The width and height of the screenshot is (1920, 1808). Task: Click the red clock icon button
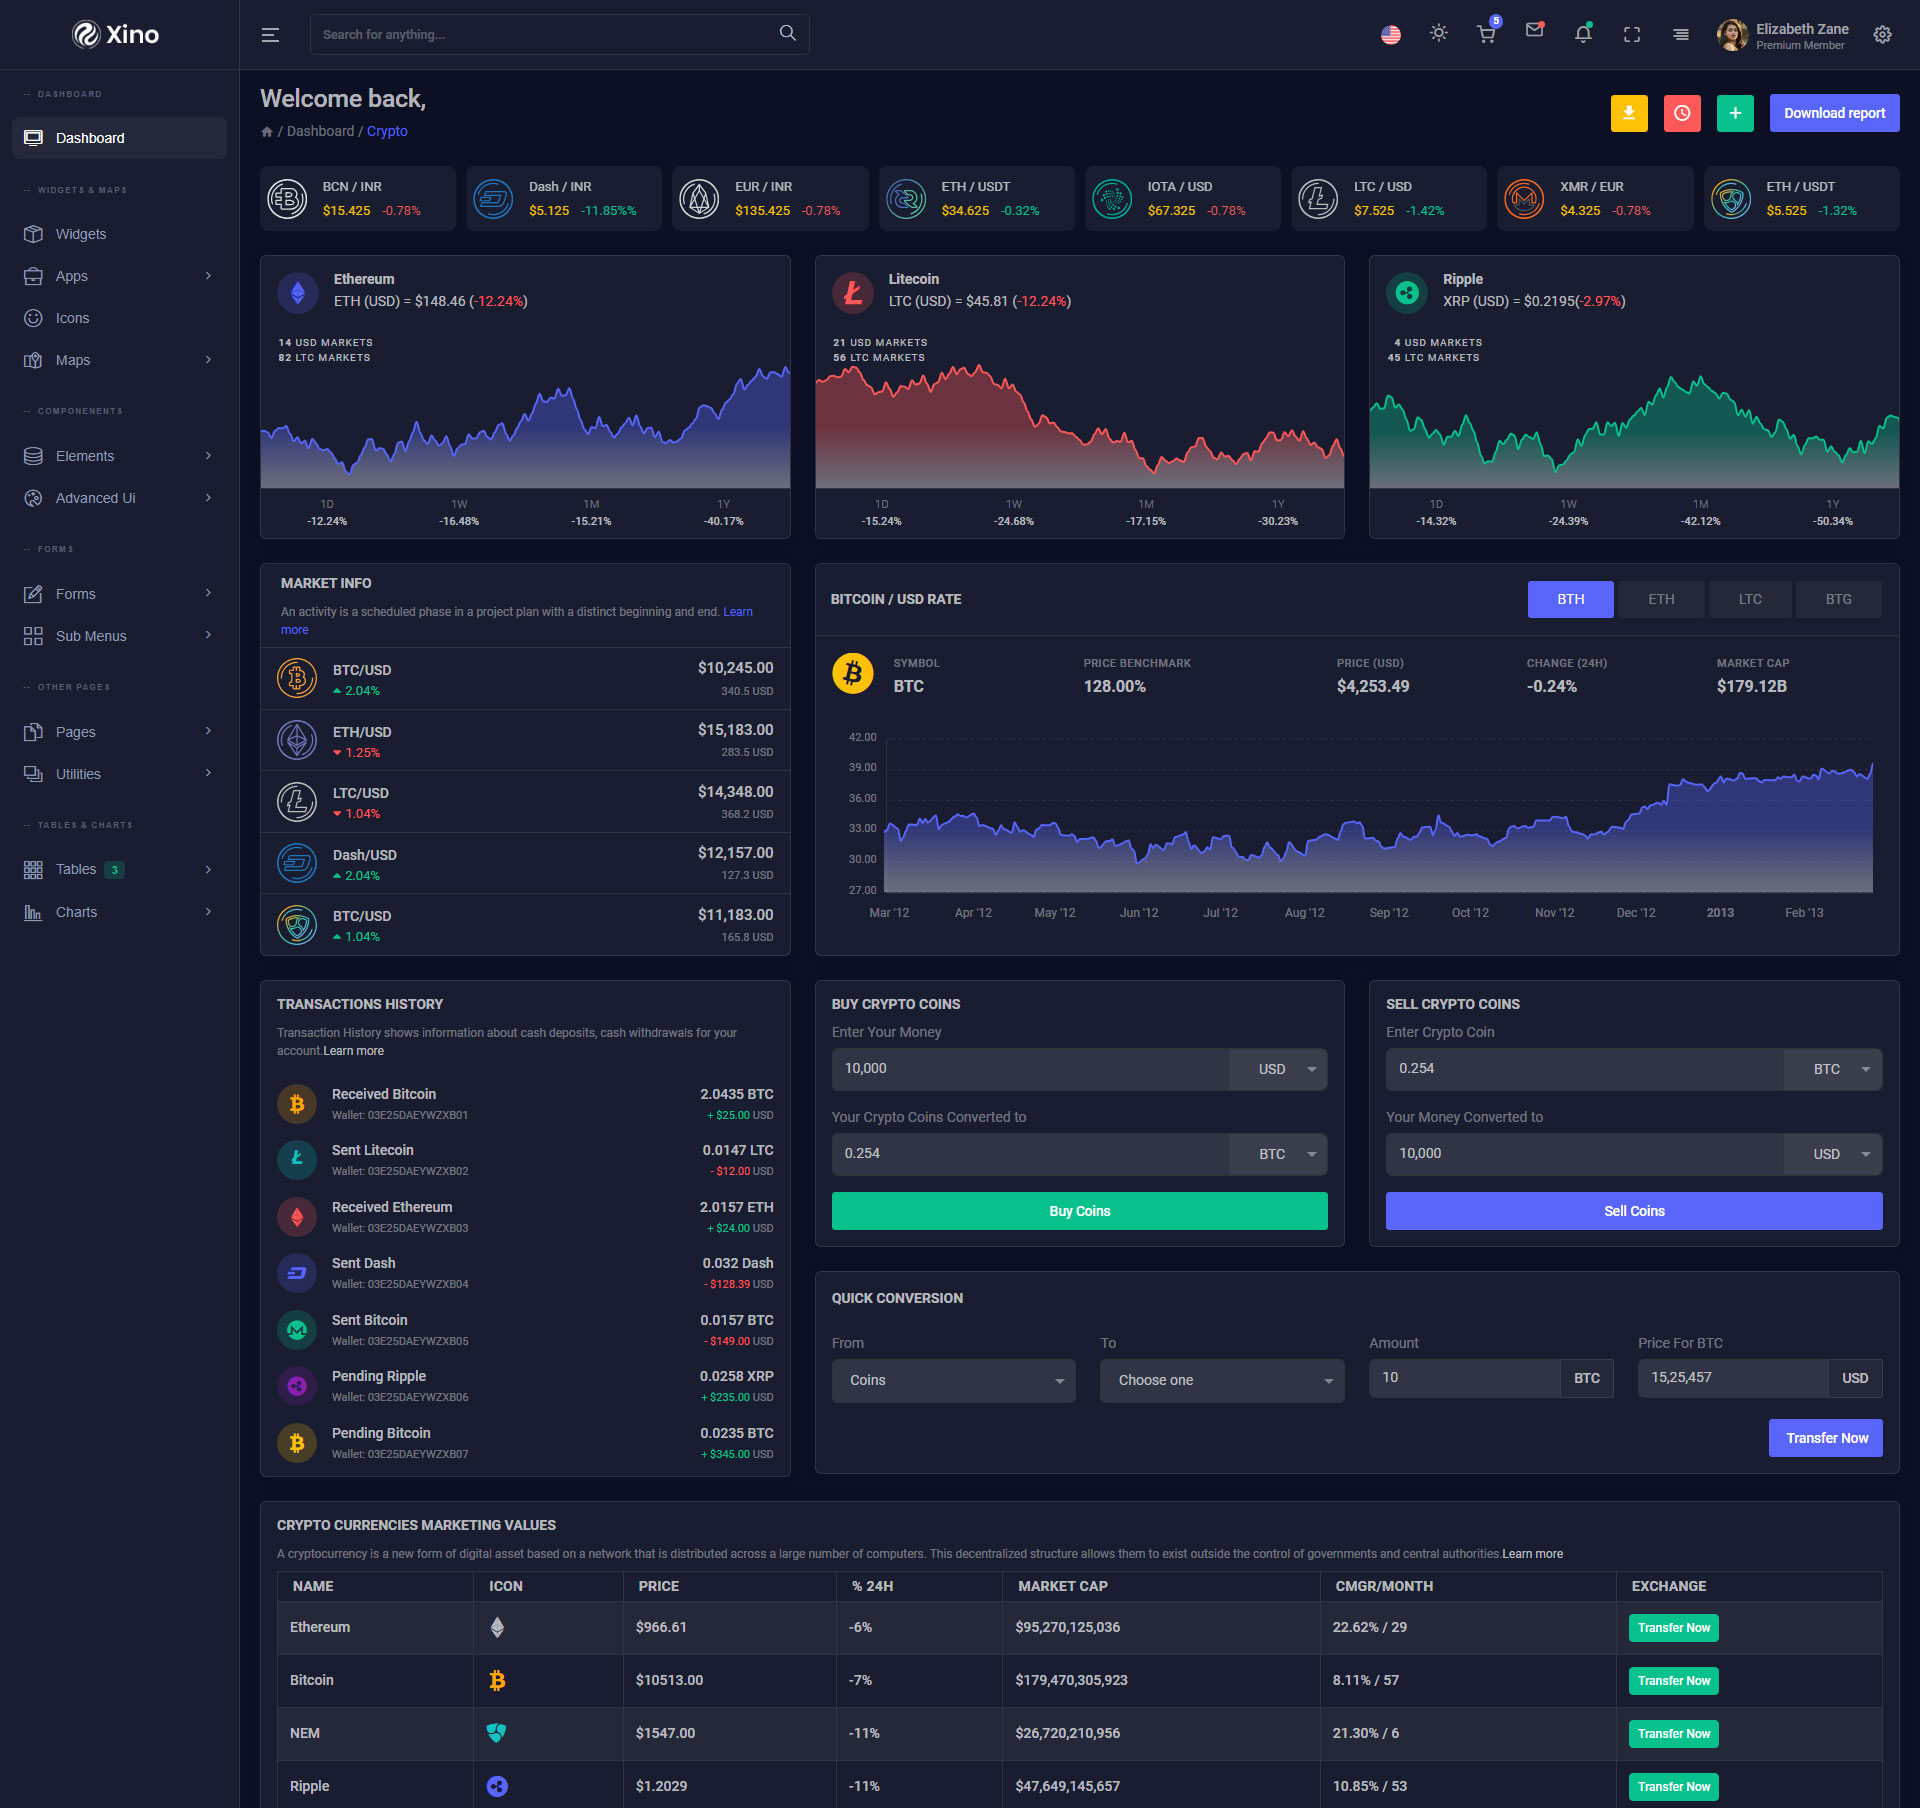1682,113
